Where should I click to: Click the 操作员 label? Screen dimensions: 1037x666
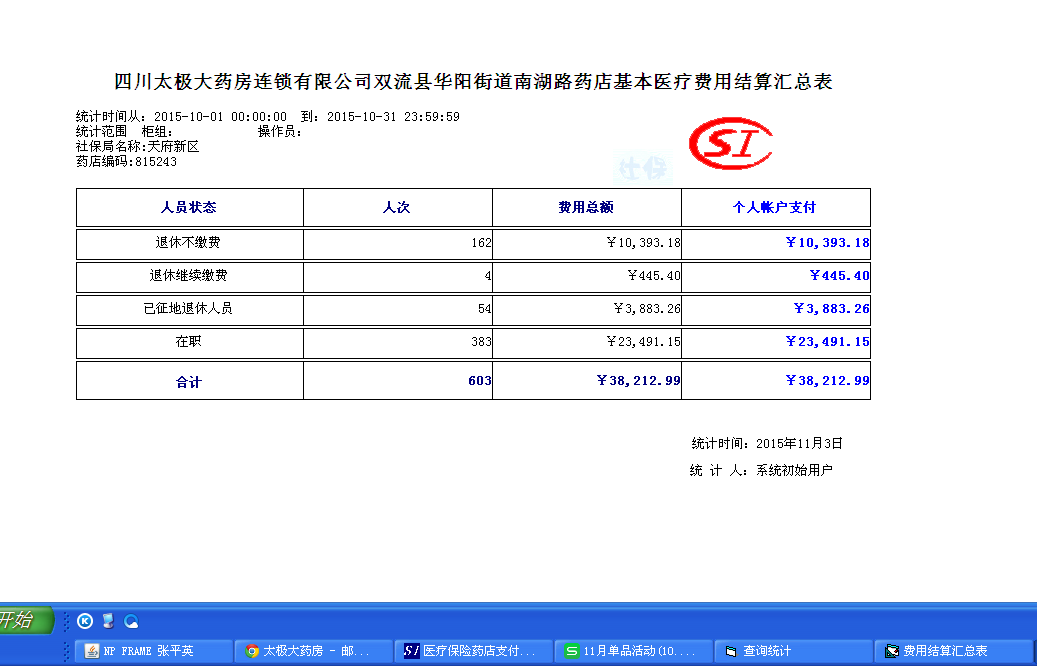(280, 132)
